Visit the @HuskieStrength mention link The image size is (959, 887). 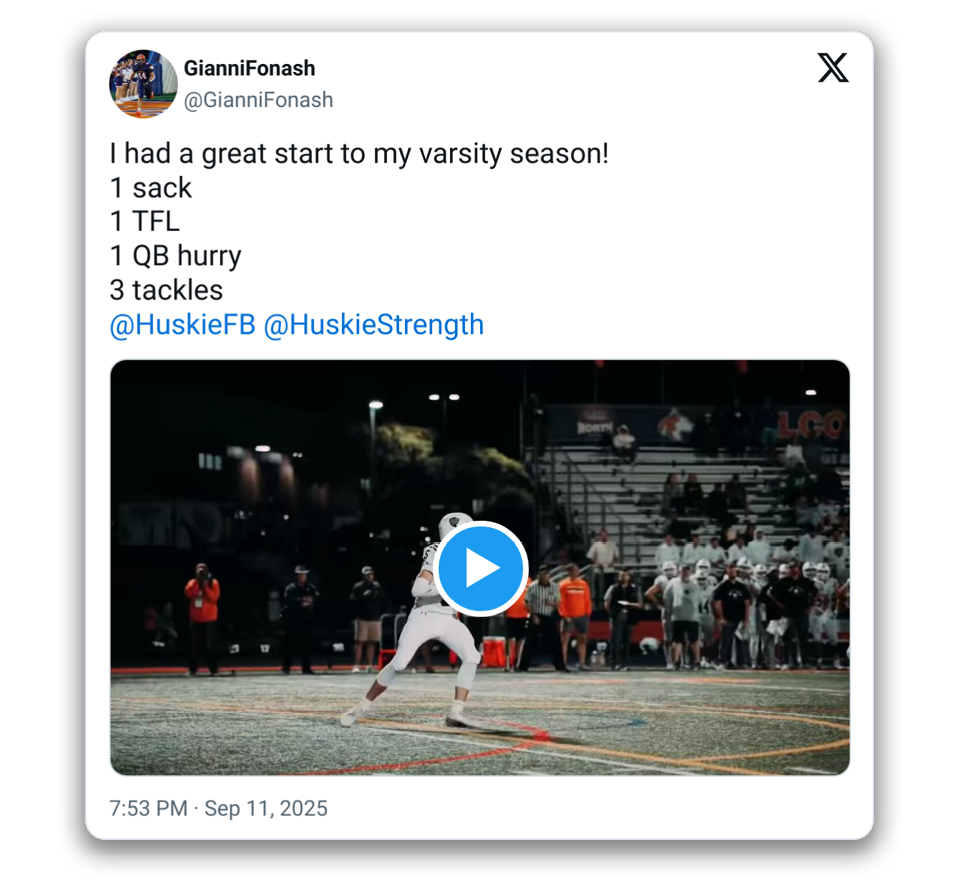tap(373, 325)
